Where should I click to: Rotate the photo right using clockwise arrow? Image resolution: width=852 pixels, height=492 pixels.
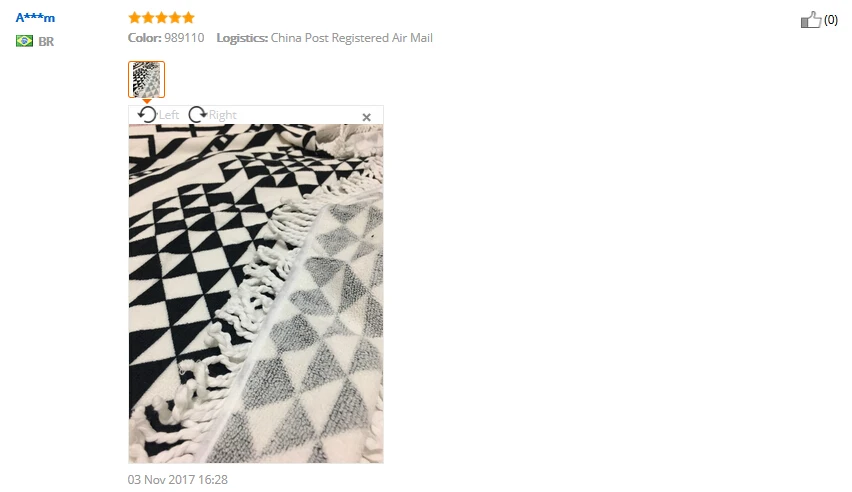point(198,115)
